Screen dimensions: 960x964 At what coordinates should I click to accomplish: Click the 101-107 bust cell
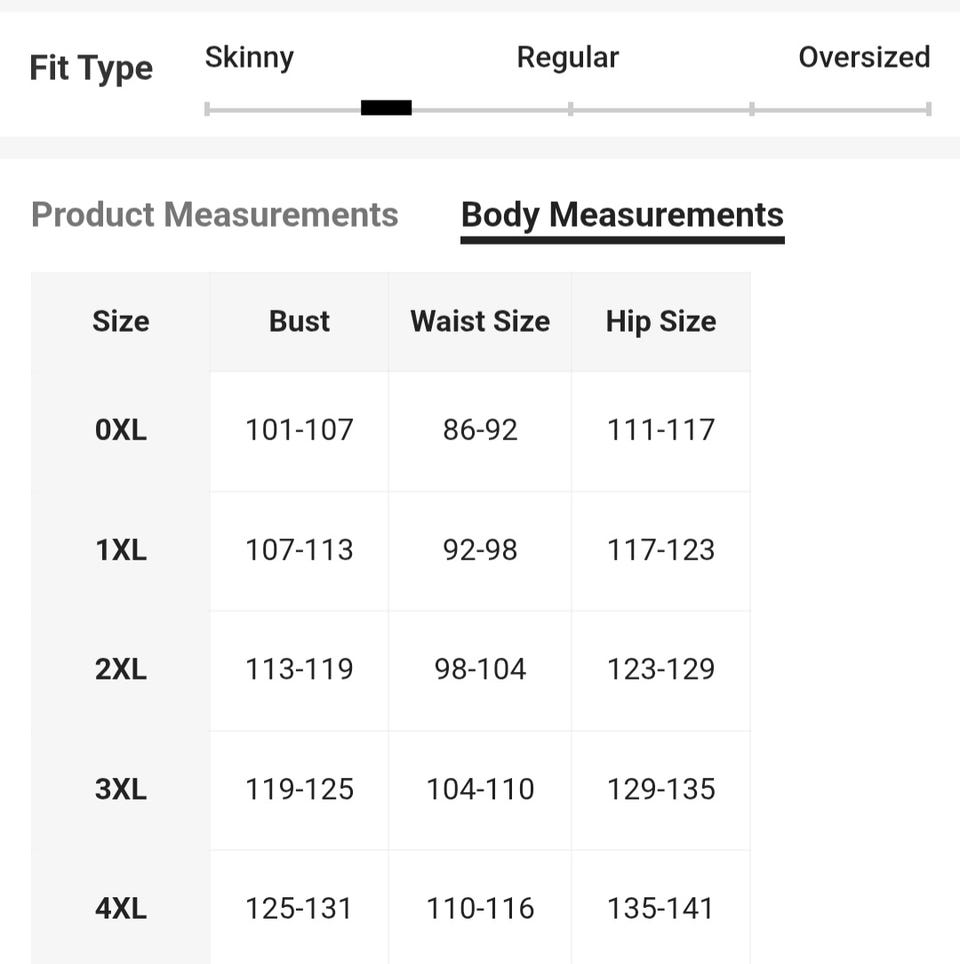click(299, 430)
